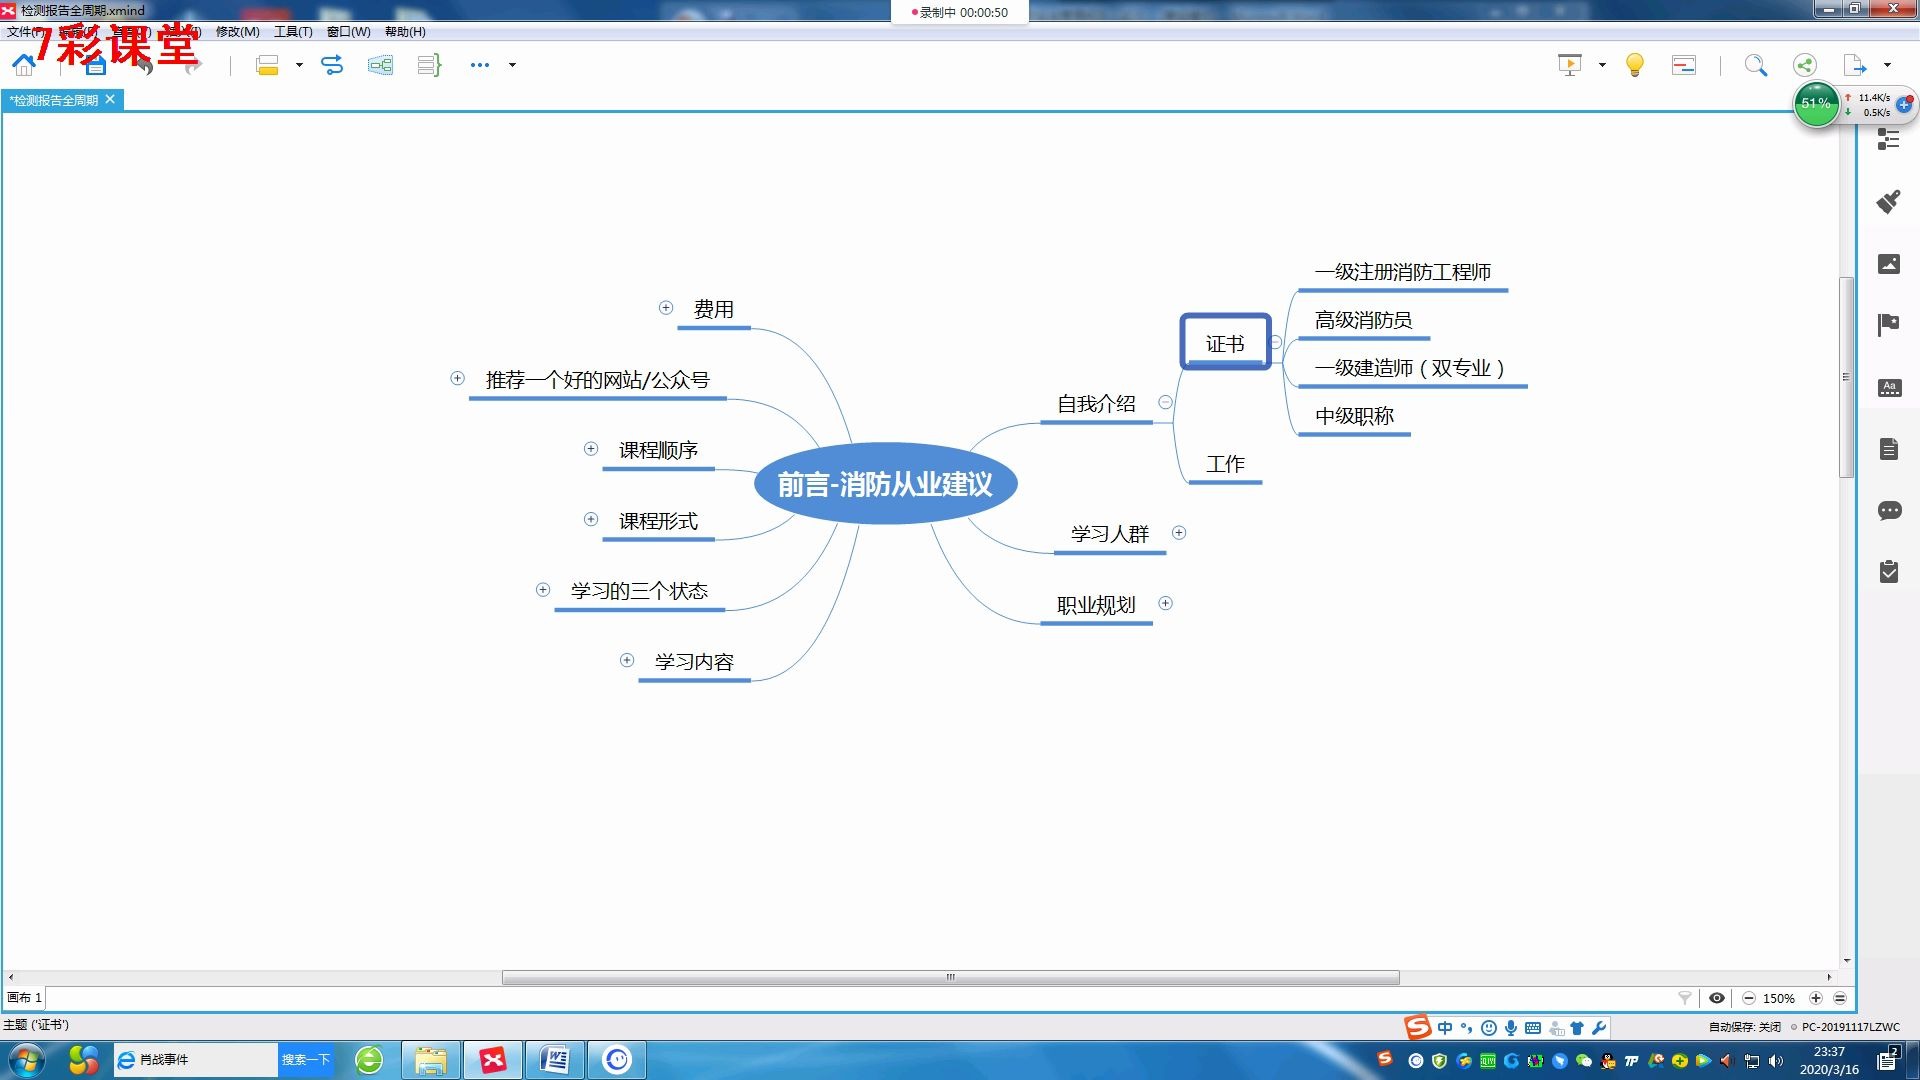
Task: Start presentation mode icon
Action: [x=1570, y=65]
